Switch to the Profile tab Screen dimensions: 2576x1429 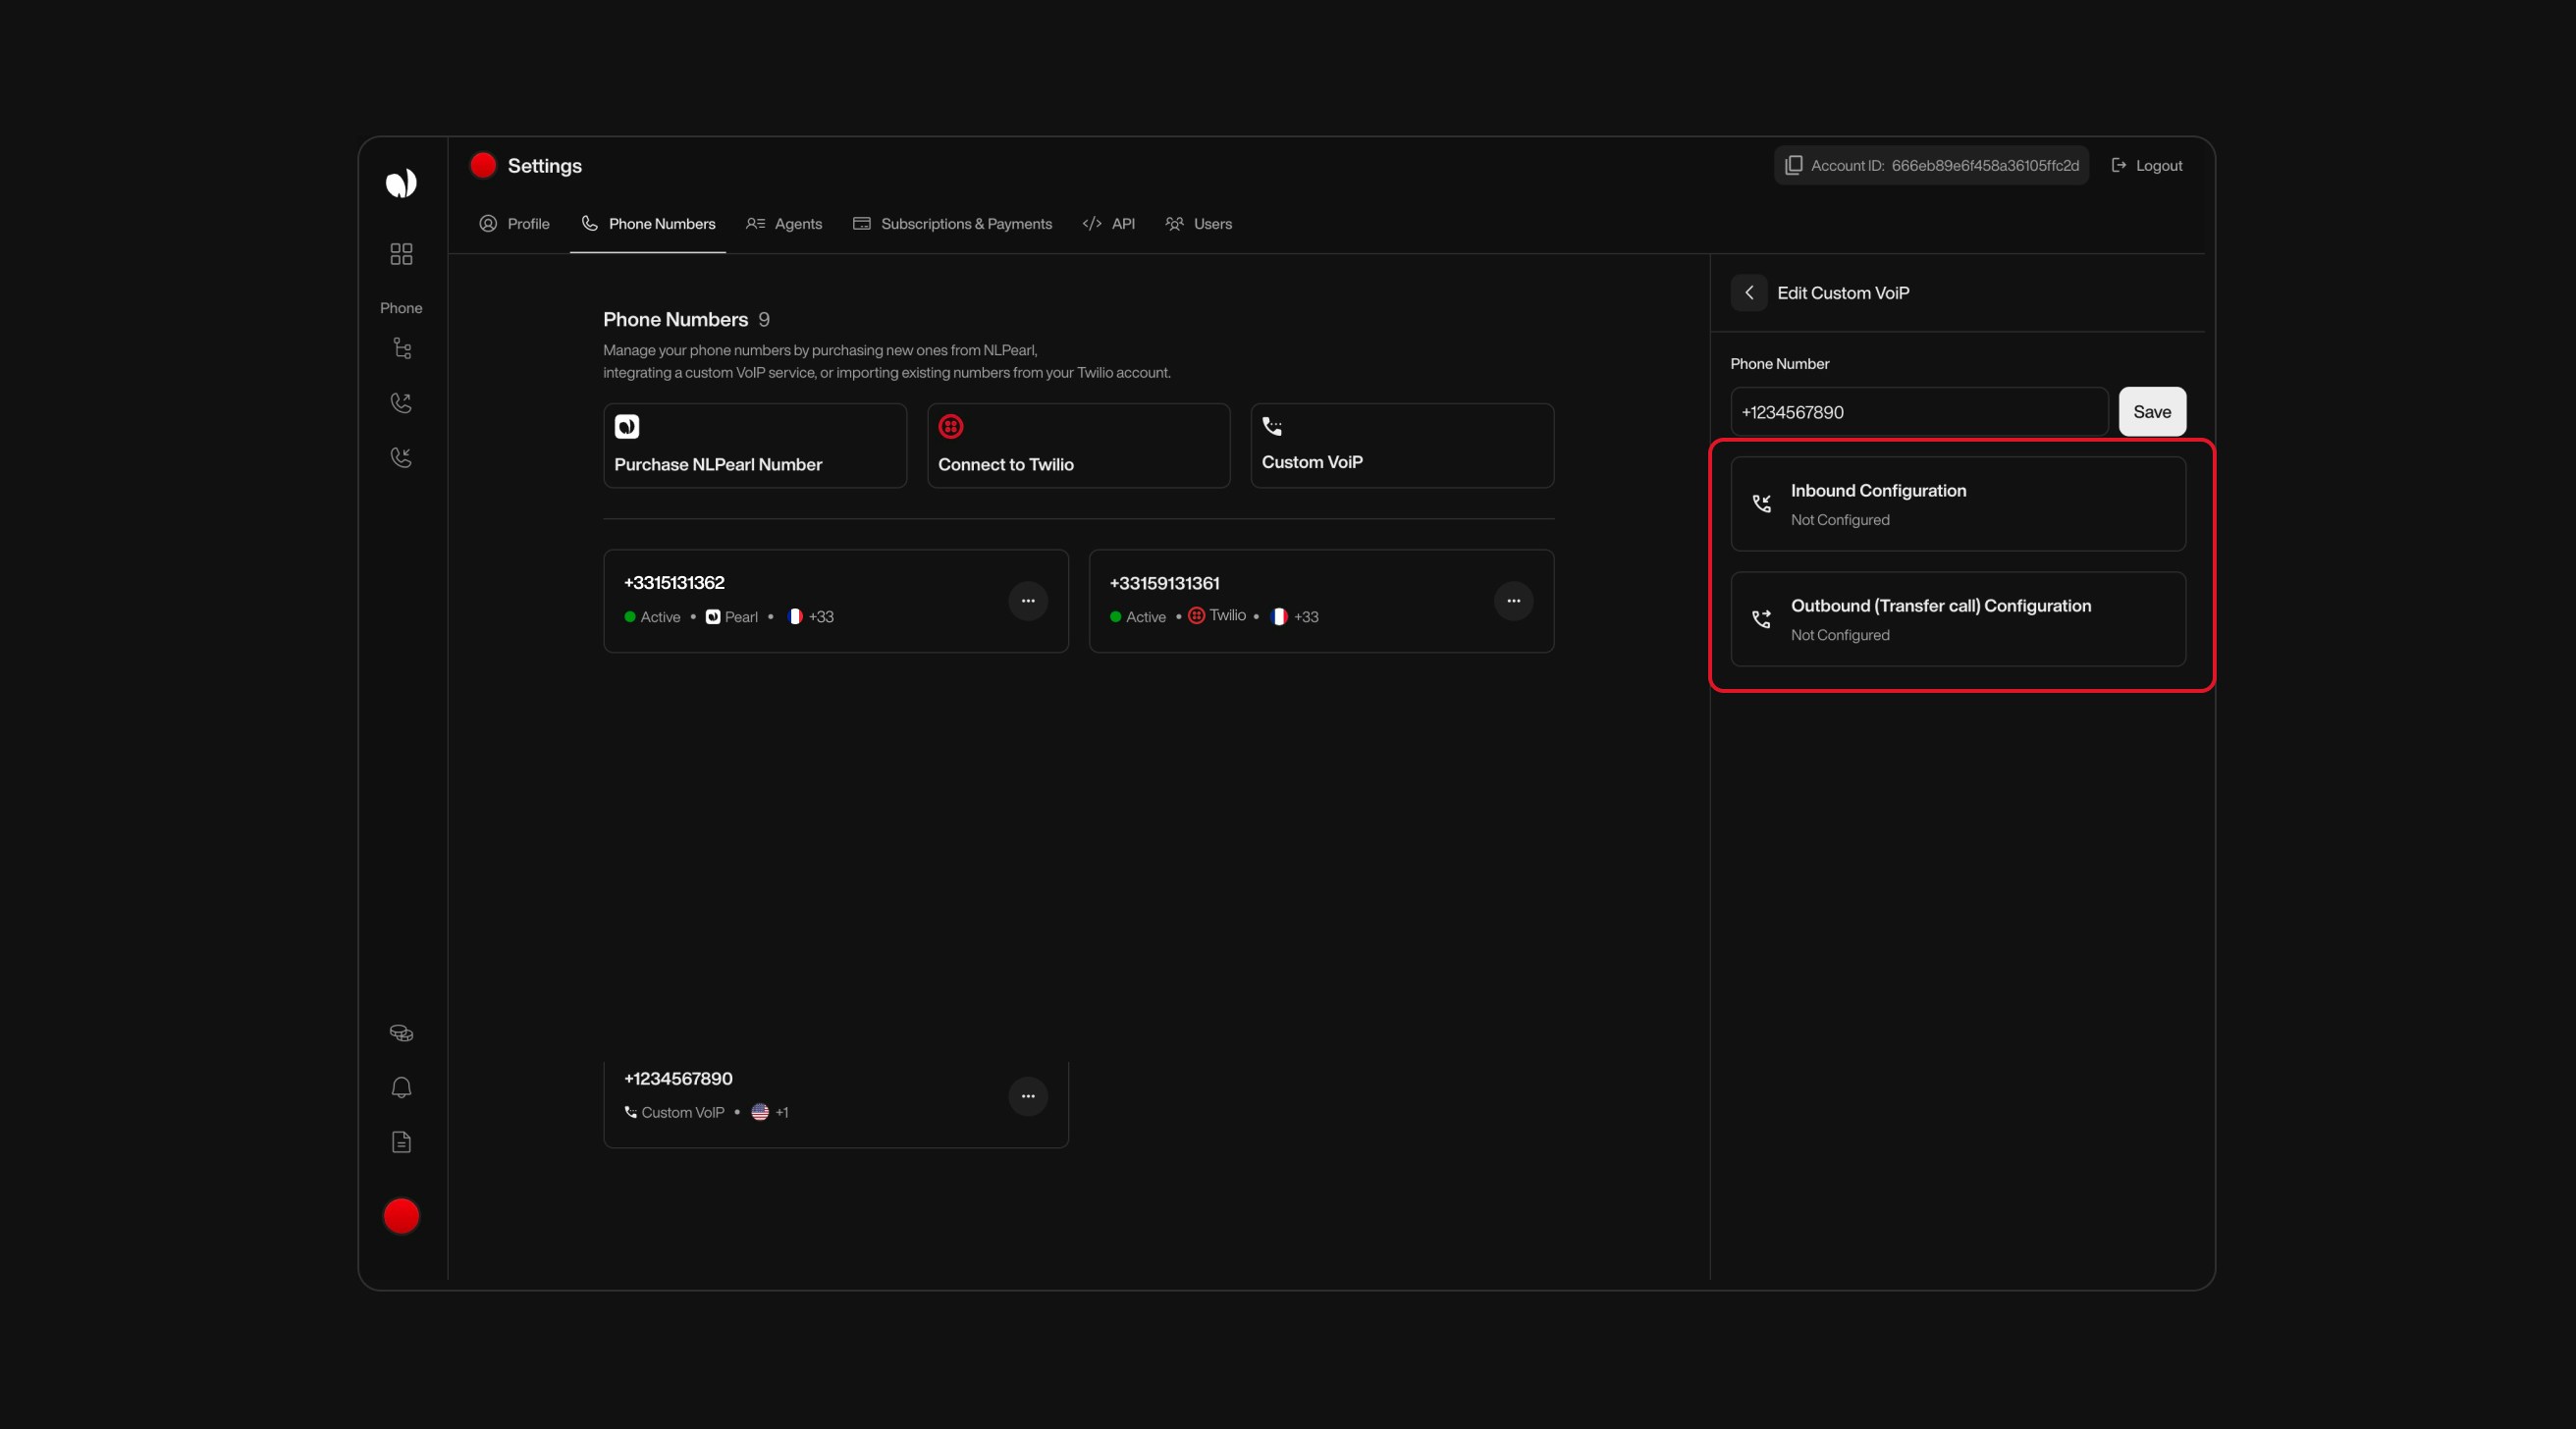[x=514, y=223]
